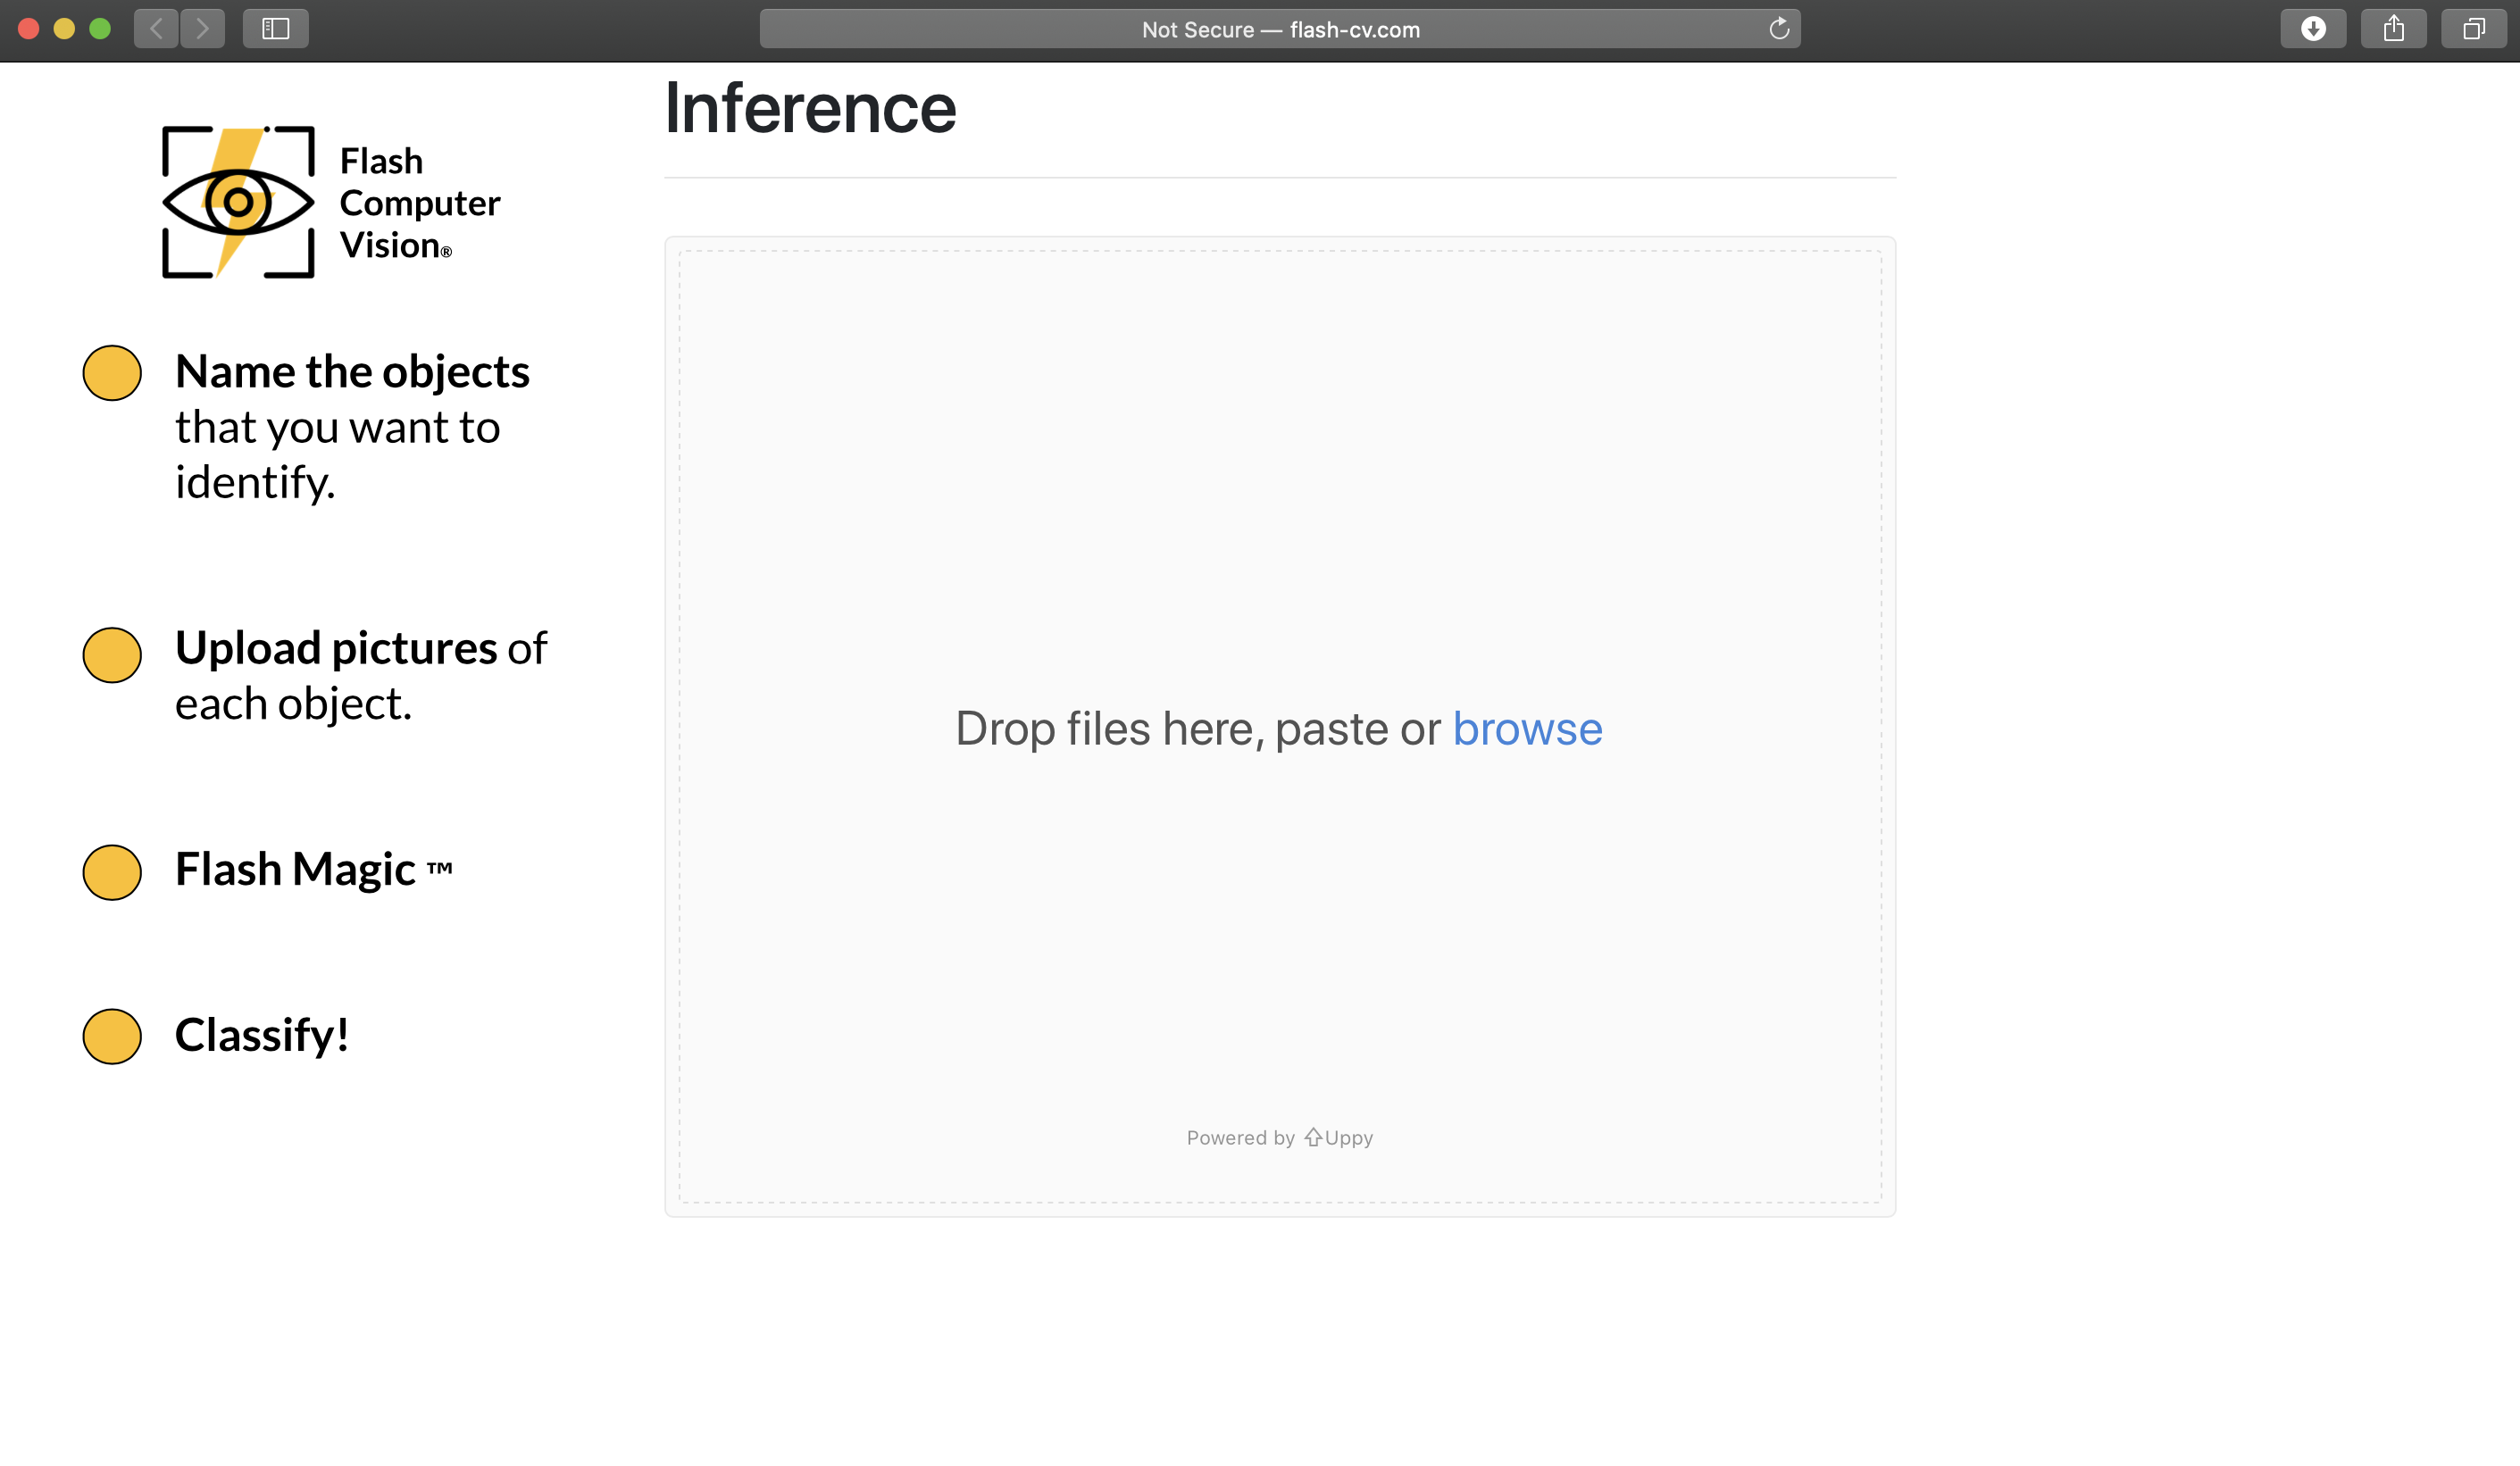Toggle the Safari sidebar button
The height and width of the screenshot is (1466, 2520).
pyautogui.click(x=275, y=28)
